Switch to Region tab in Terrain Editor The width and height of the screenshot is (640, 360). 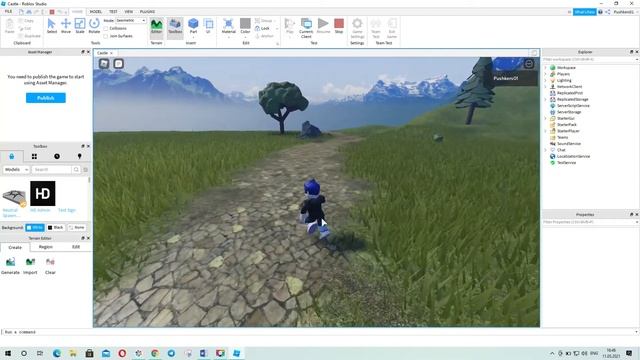point(46,247)
